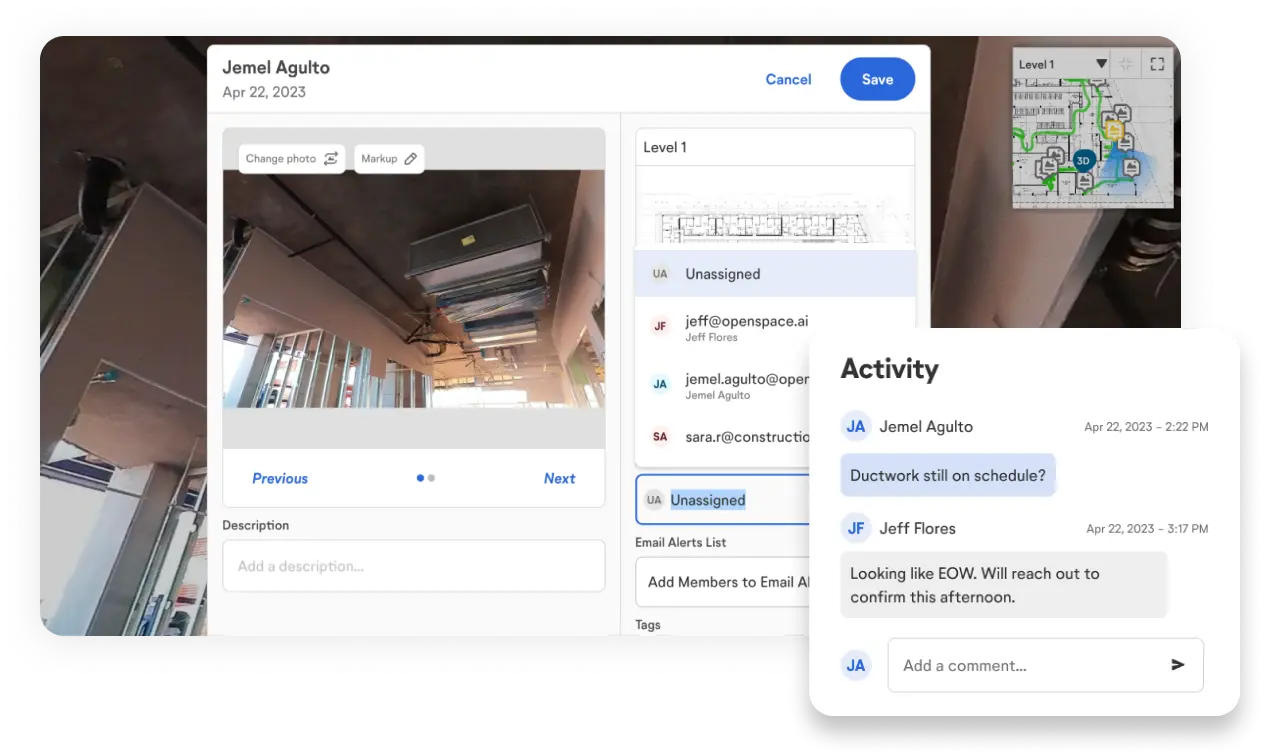Click the Cancel link
The width and height of the screenshot is (1264, 756).
point(788,80)
